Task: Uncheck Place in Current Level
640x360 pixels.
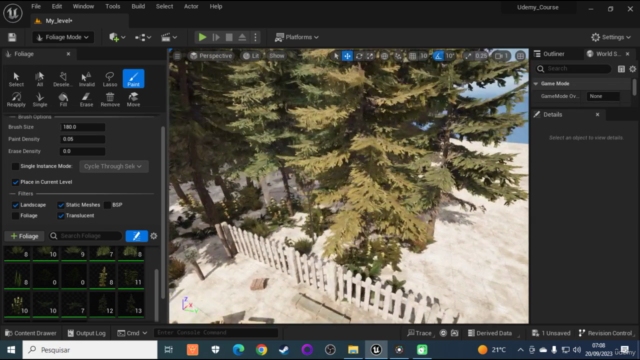Action: coord(16,182)
